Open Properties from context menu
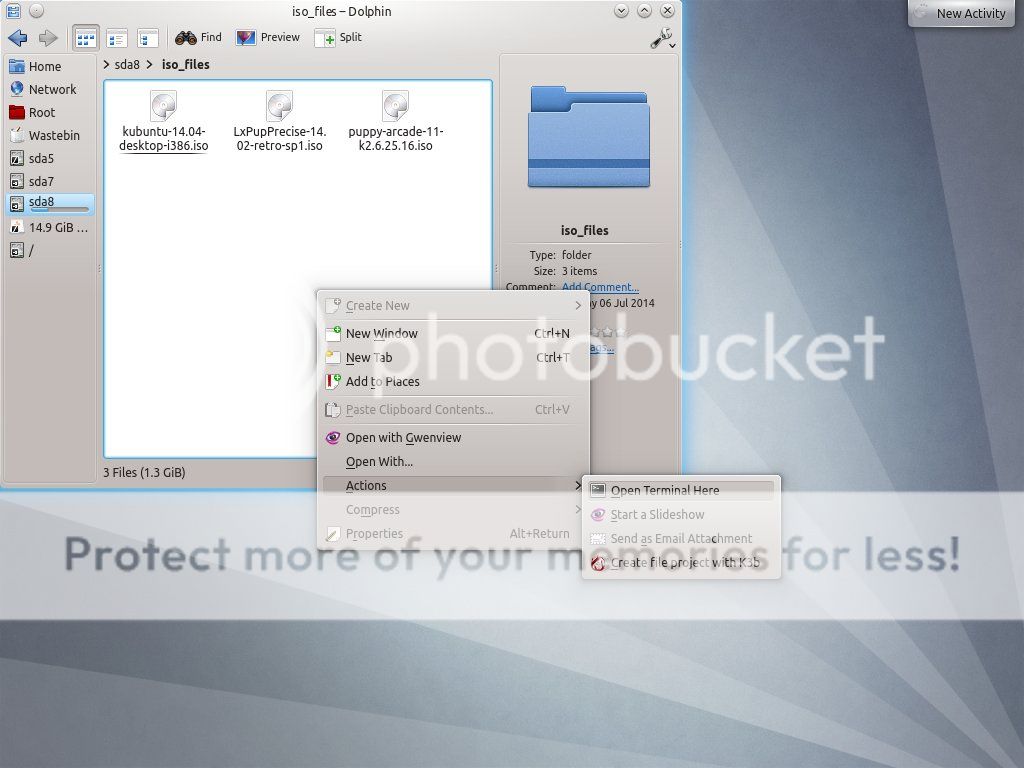This screenshot has height=768, width=1024. click(x=455, y=534)
